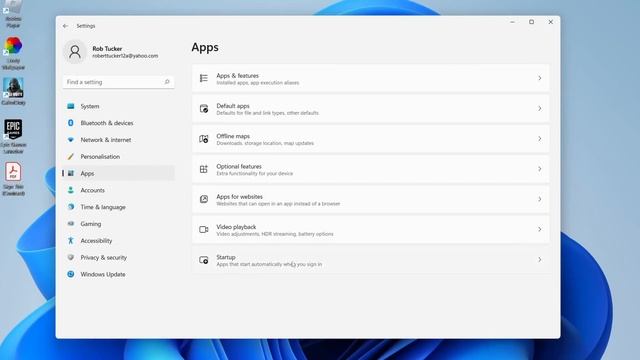This screenshot has height=360, width=640.
Task: Select the Accessibility icon
Action: tap(71, 240)
